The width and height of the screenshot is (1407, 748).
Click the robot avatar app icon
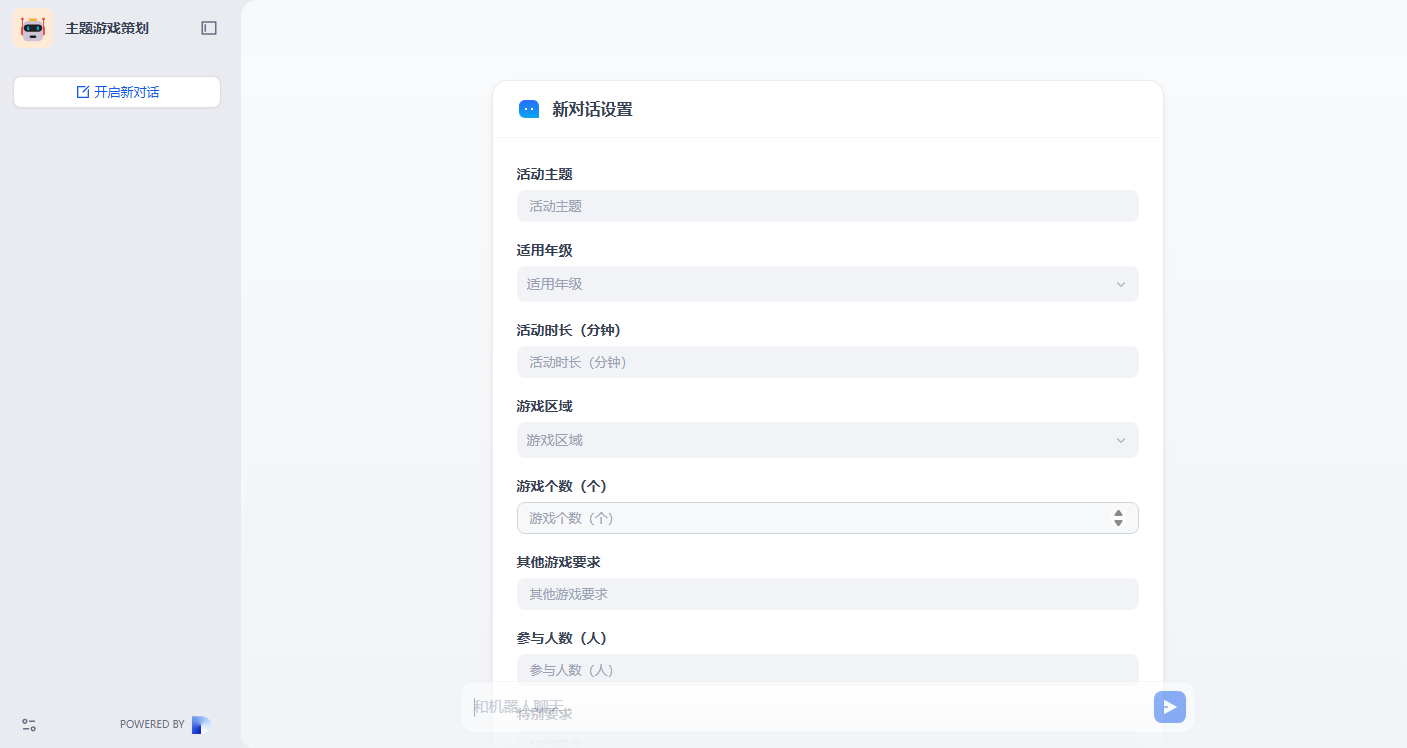pos(33,28)
